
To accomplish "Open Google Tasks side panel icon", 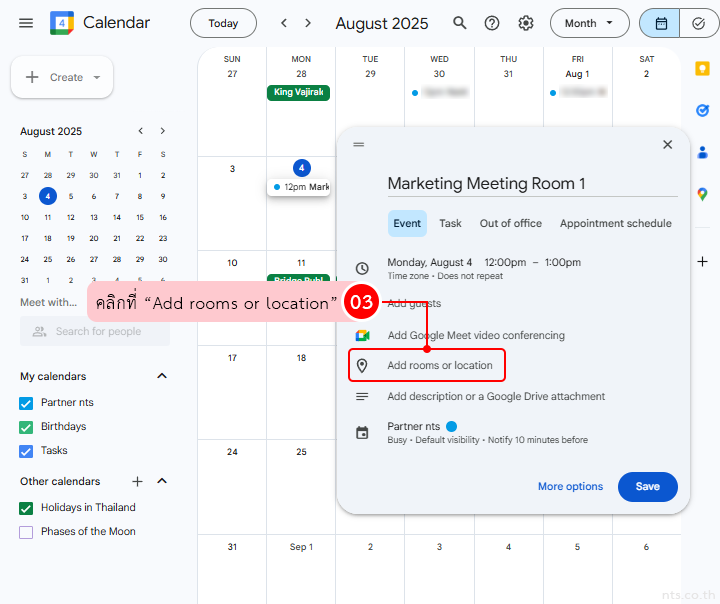I will click(702, 110).
